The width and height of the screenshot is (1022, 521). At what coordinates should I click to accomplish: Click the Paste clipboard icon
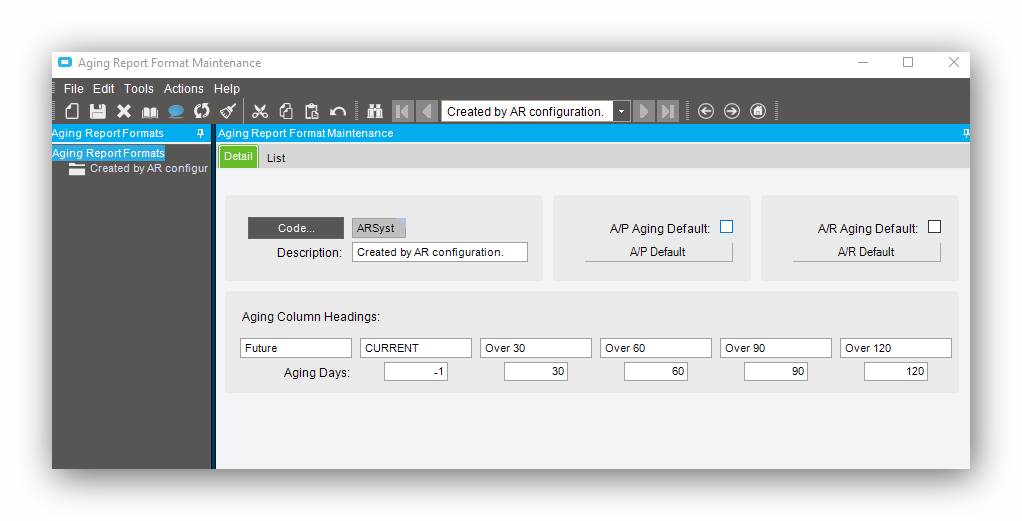pos(312,112)
